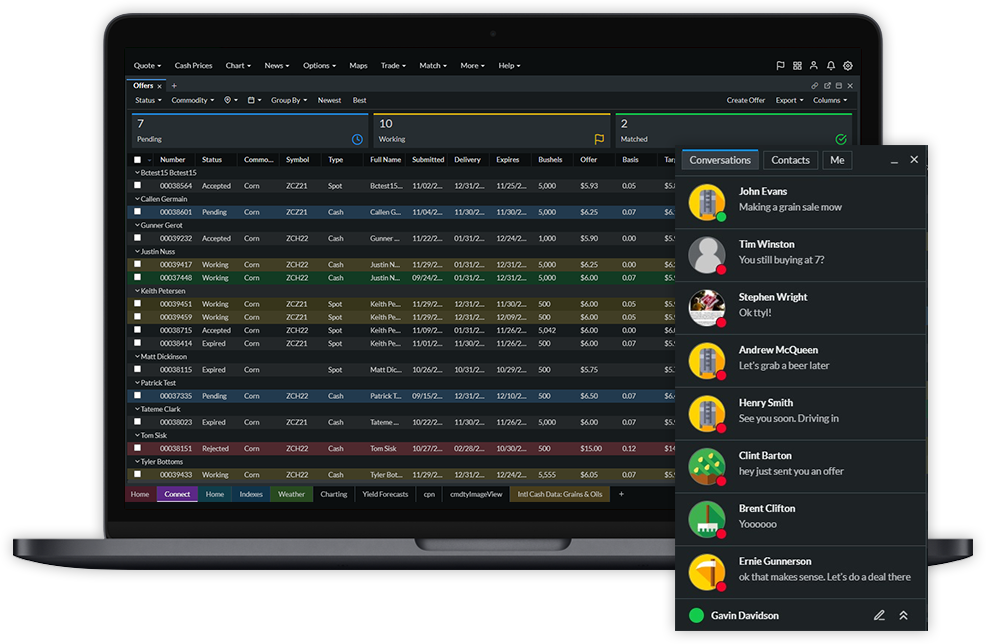Click the flag icon in top menu bar
This screenshot has width=986, height=644.
(780, 66)
